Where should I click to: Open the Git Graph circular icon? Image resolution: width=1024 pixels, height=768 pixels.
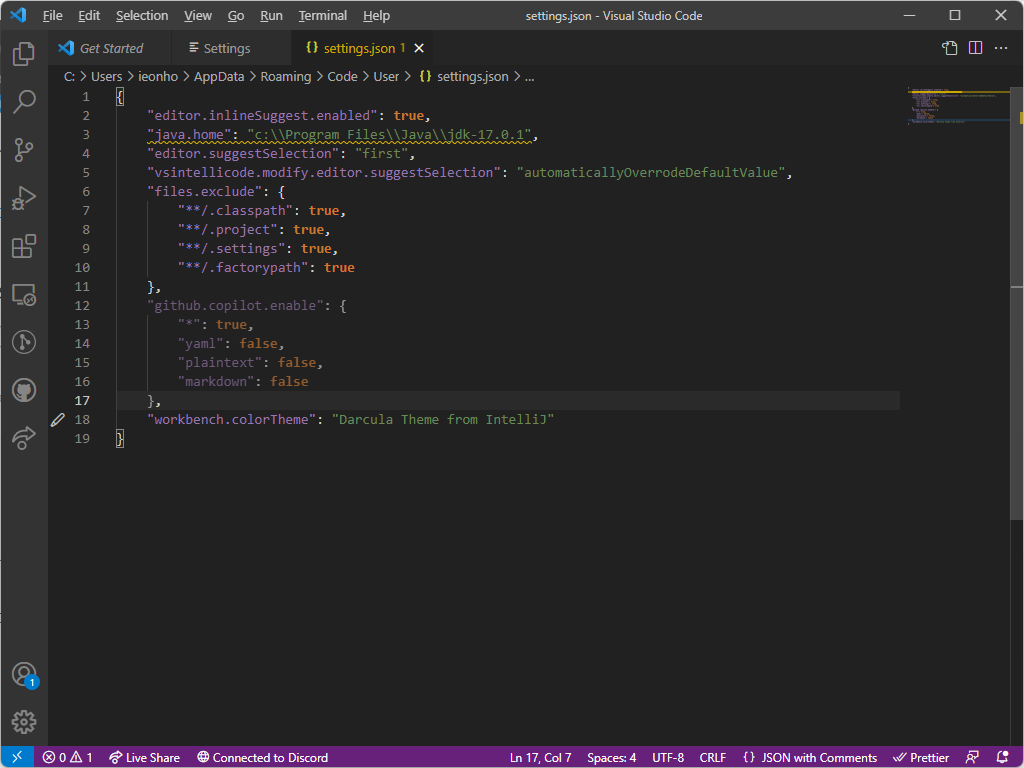[24, 342]
